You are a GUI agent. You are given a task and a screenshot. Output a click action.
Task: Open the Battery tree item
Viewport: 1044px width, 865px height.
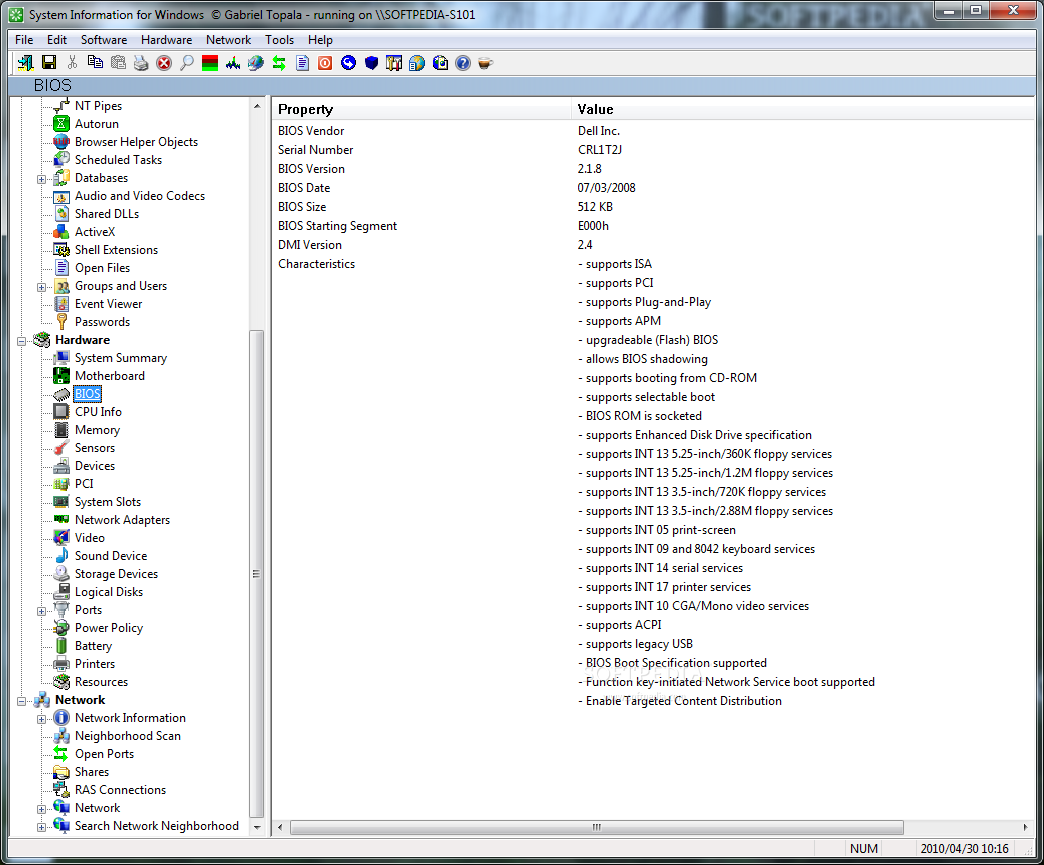click(x=93, y=645)
